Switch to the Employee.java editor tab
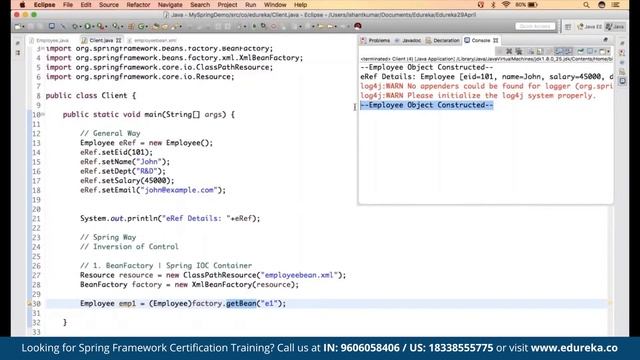 pos(49,40)
